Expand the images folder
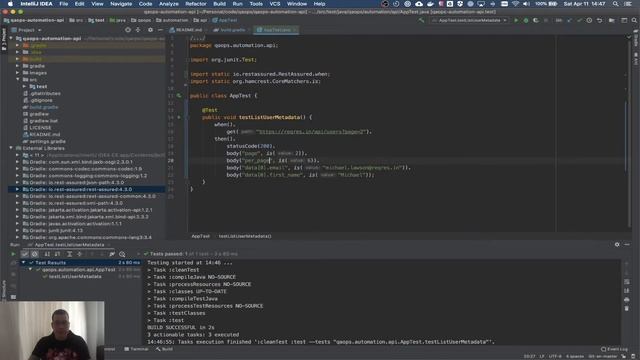This screenshot has height=360, width=640. (18, 73)
